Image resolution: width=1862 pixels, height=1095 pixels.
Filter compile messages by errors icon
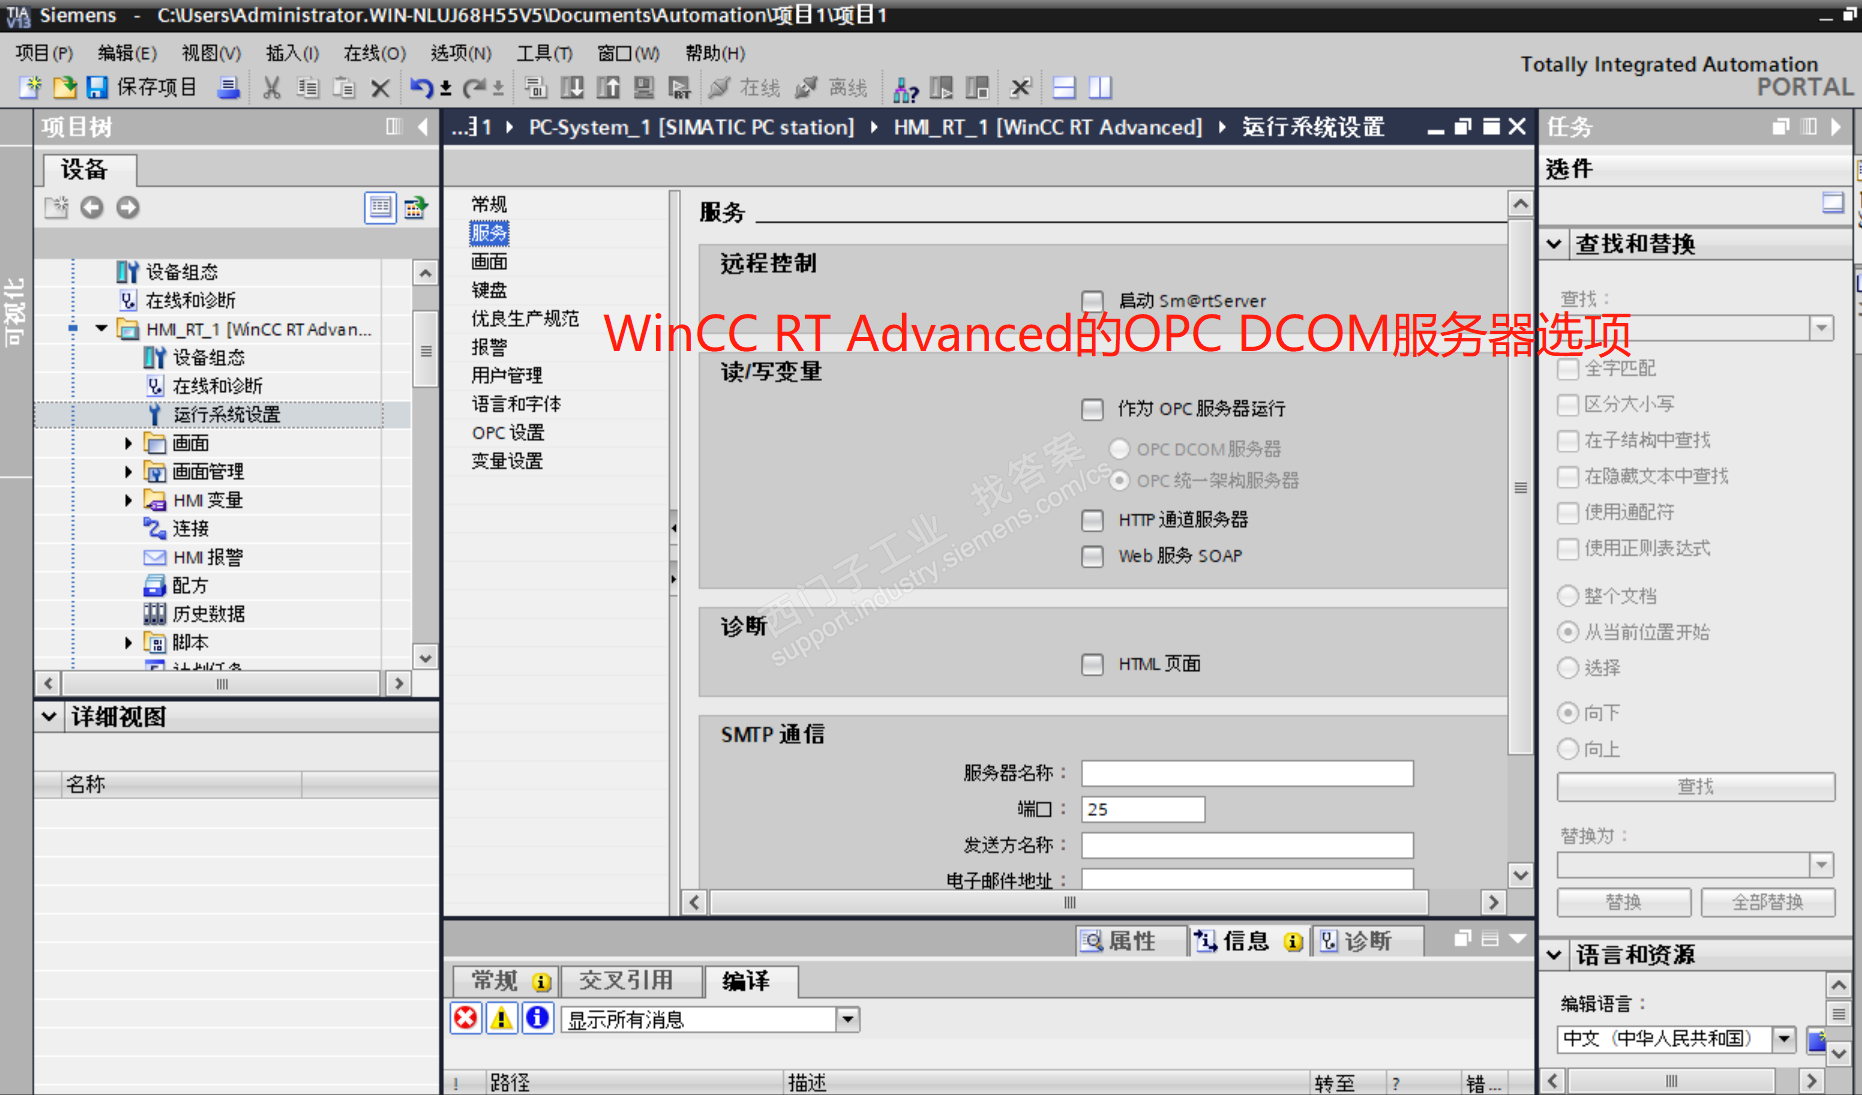(466, 1018)
